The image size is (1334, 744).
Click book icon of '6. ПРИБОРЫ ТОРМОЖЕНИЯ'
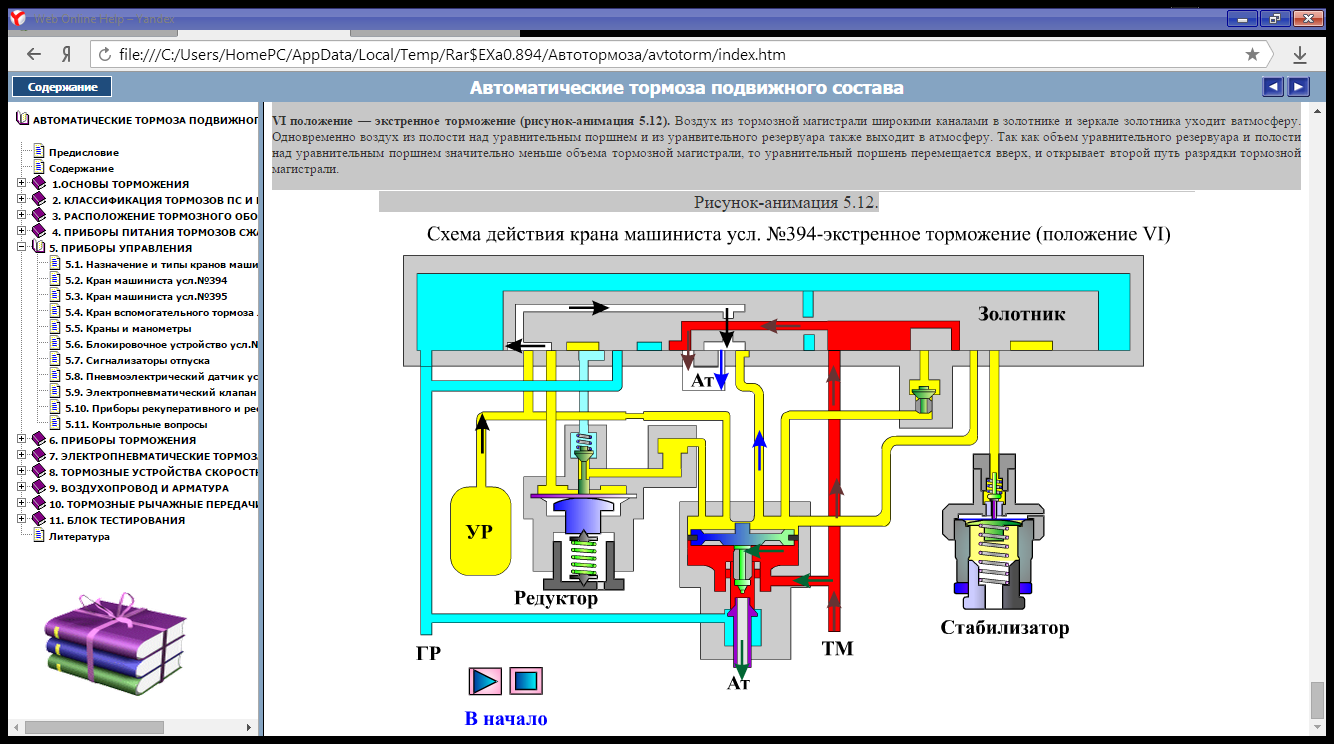point(39,440)
